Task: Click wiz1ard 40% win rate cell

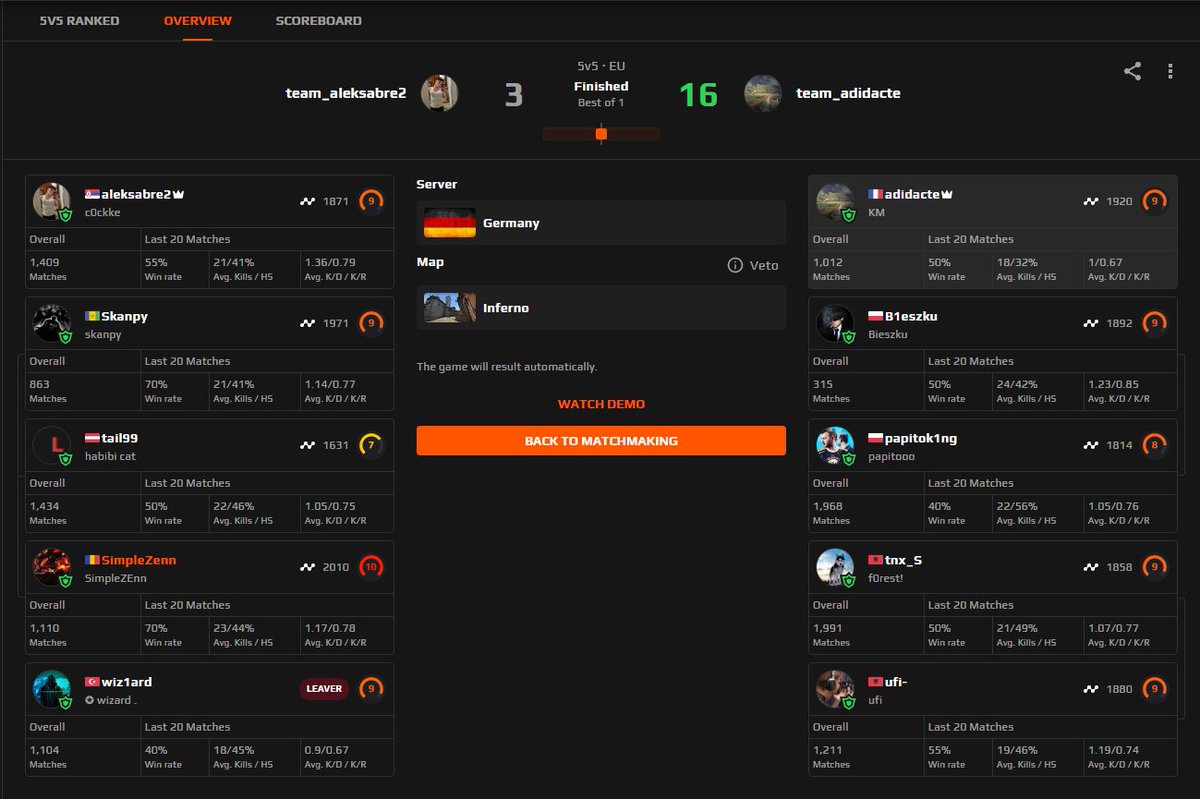Action: [x=174, y=756]
